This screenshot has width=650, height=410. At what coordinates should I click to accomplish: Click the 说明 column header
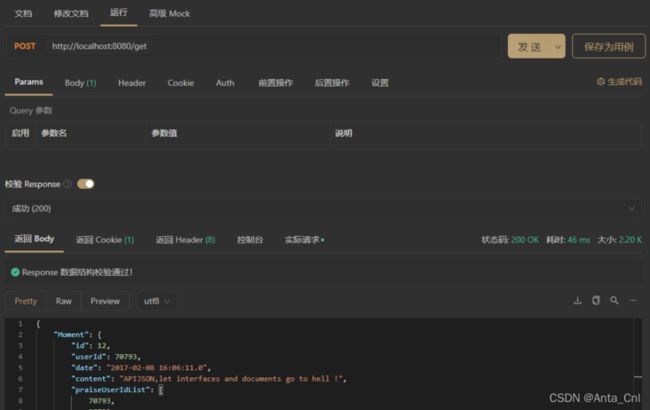coord(344,133)
